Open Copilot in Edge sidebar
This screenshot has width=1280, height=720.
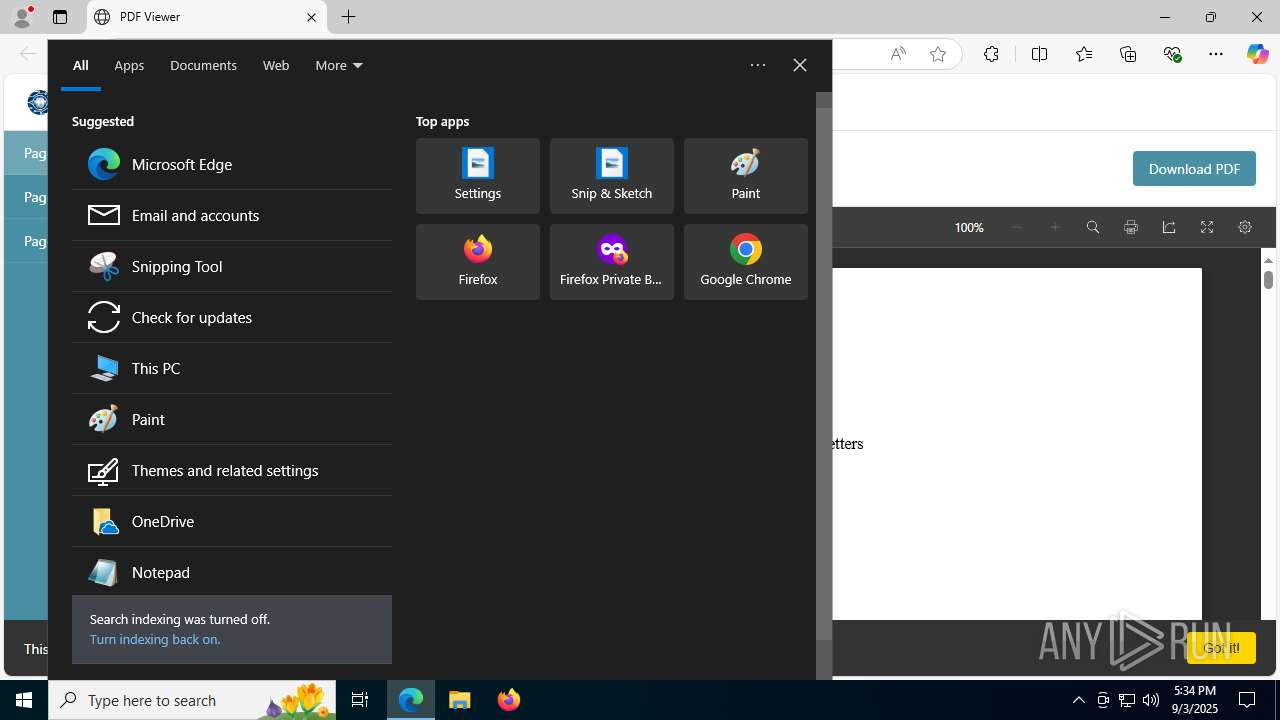click(1258, 54)
